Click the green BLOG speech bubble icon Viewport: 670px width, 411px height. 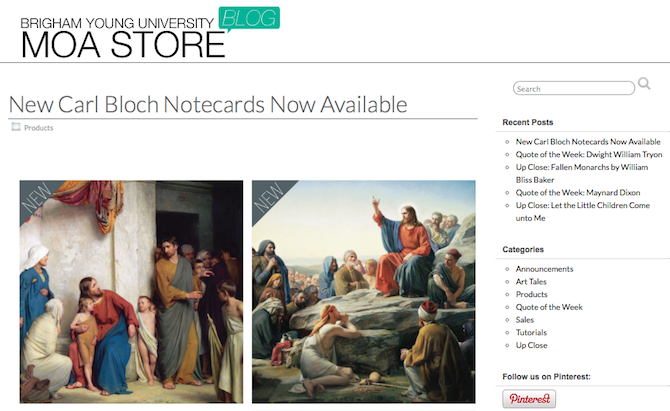click(249, 19)
